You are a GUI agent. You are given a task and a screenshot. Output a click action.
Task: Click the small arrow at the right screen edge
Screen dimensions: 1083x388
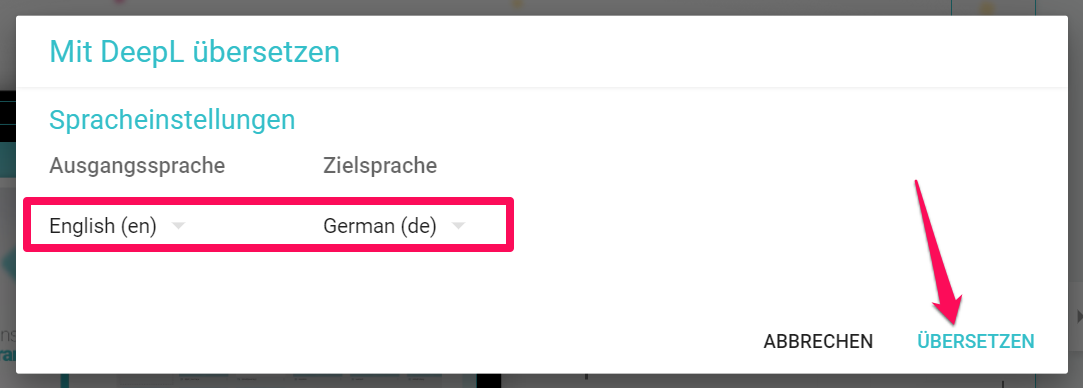click(1080, 316)
